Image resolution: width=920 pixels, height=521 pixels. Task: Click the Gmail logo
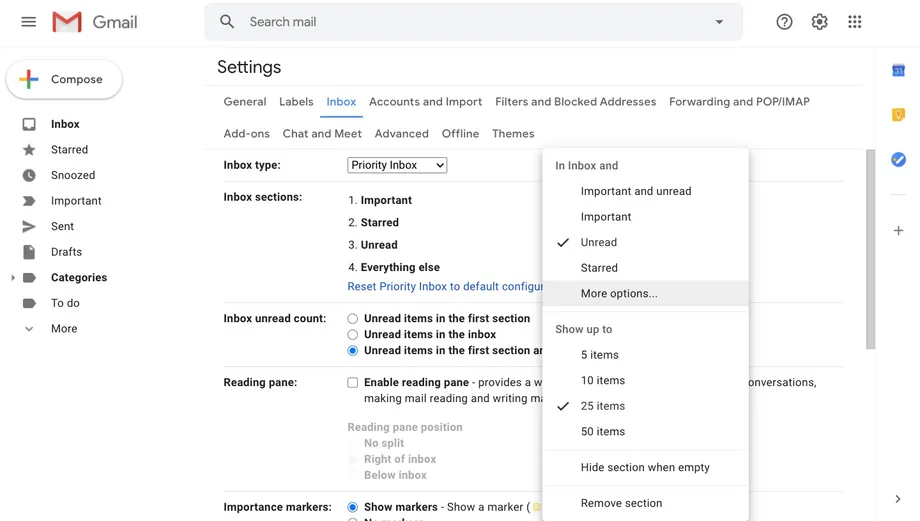[94, 22]
